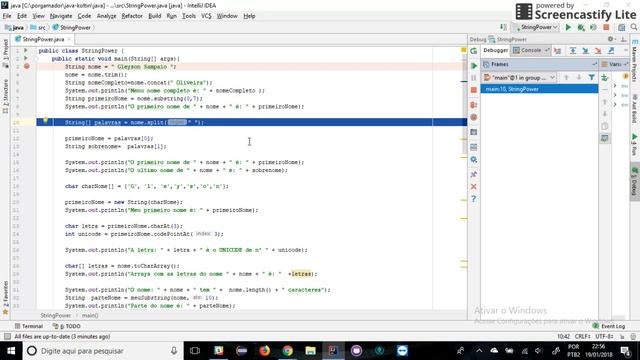Run StringPower with the green Run button
The width and height of the screenshot is (640, 360).
568,27
